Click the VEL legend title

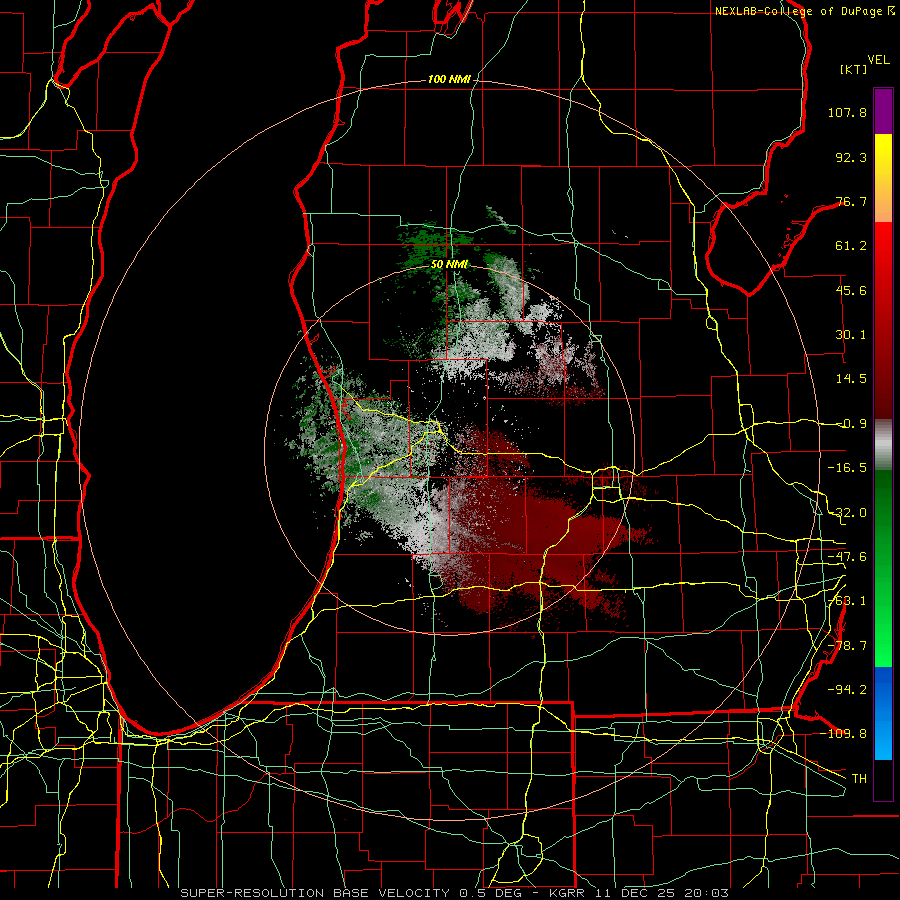(x=878, y=60)
